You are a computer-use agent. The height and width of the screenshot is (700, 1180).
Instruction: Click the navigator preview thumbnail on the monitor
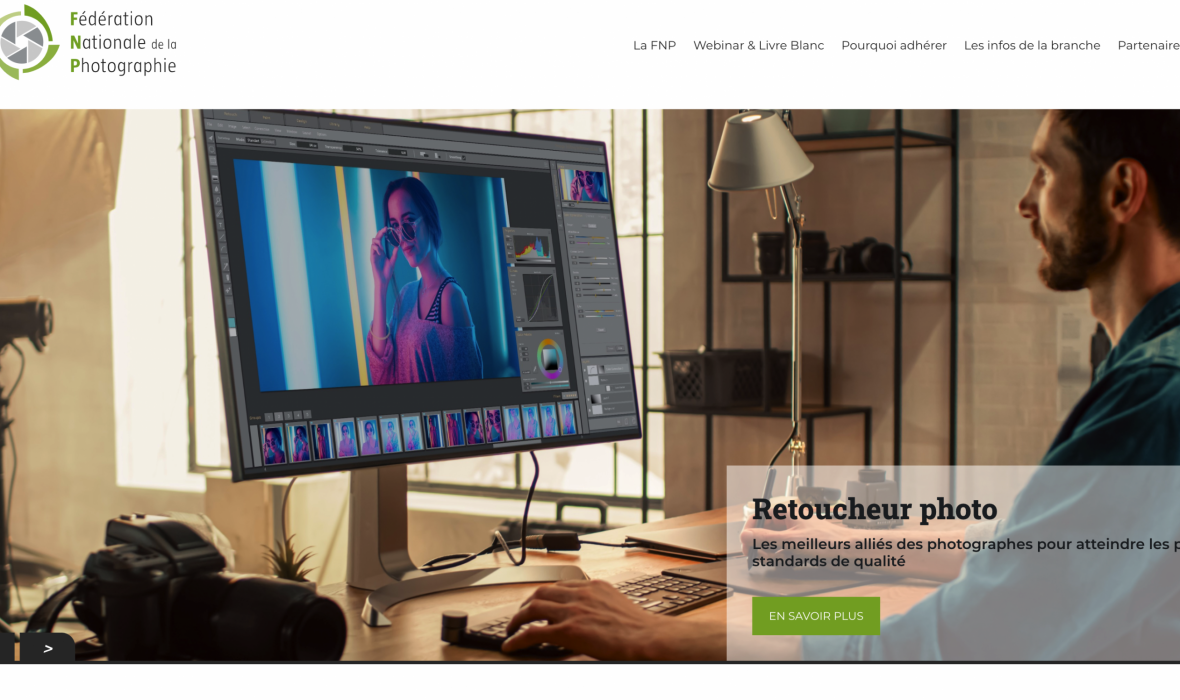[582, 185]
